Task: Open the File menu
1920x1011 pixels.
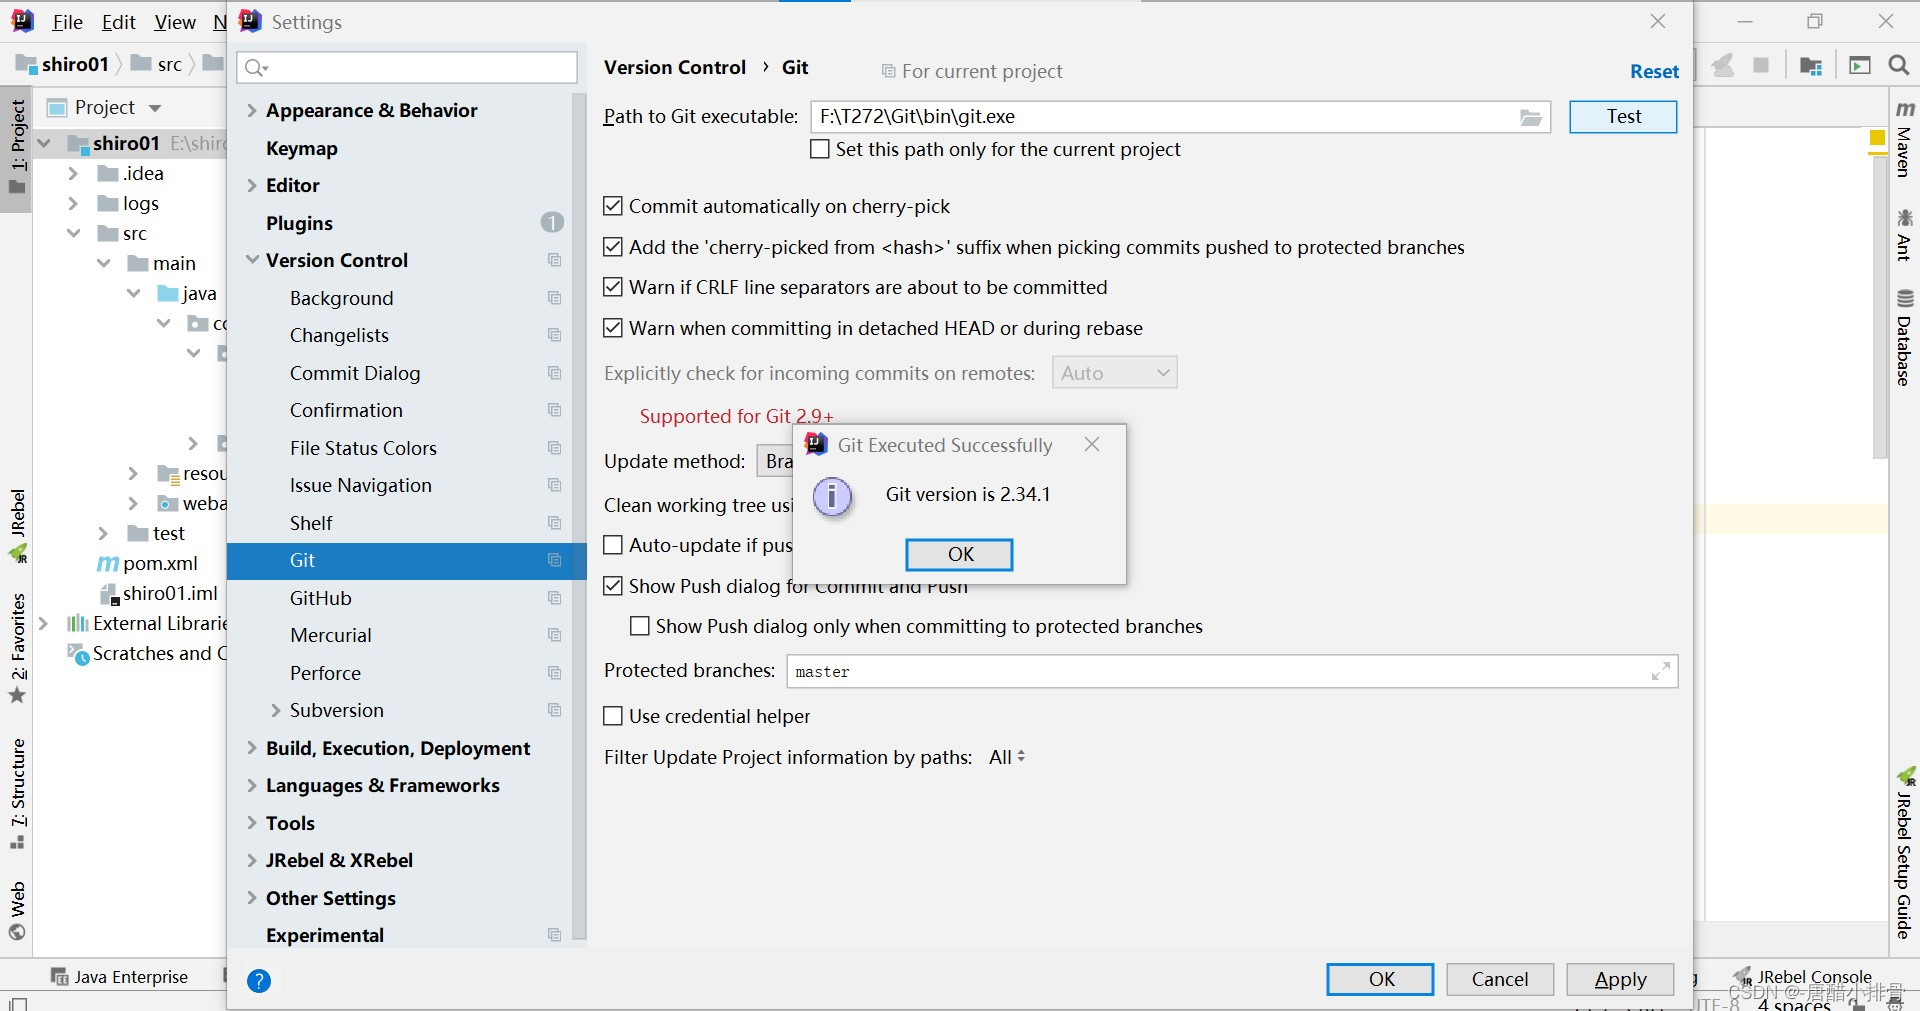Action: (67, 22)
